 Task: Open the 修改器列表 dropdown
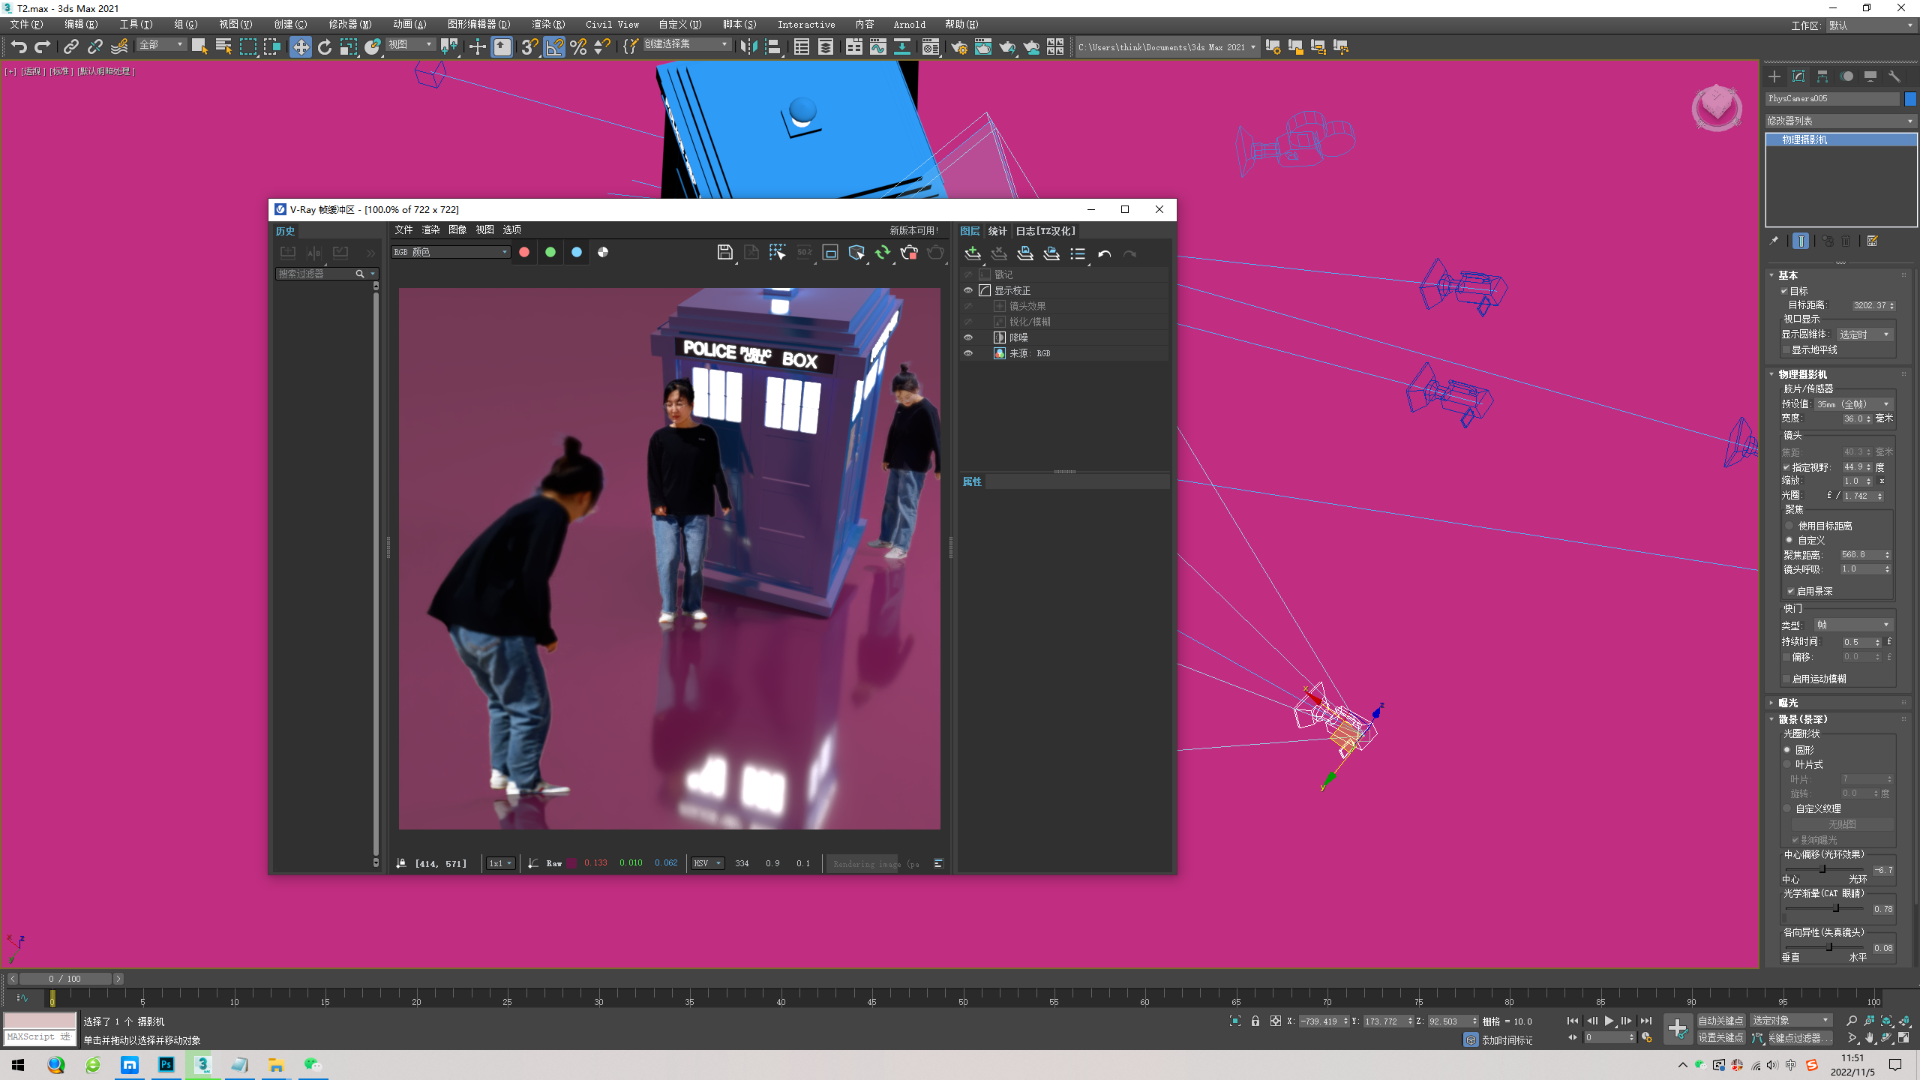point(1840,121)
